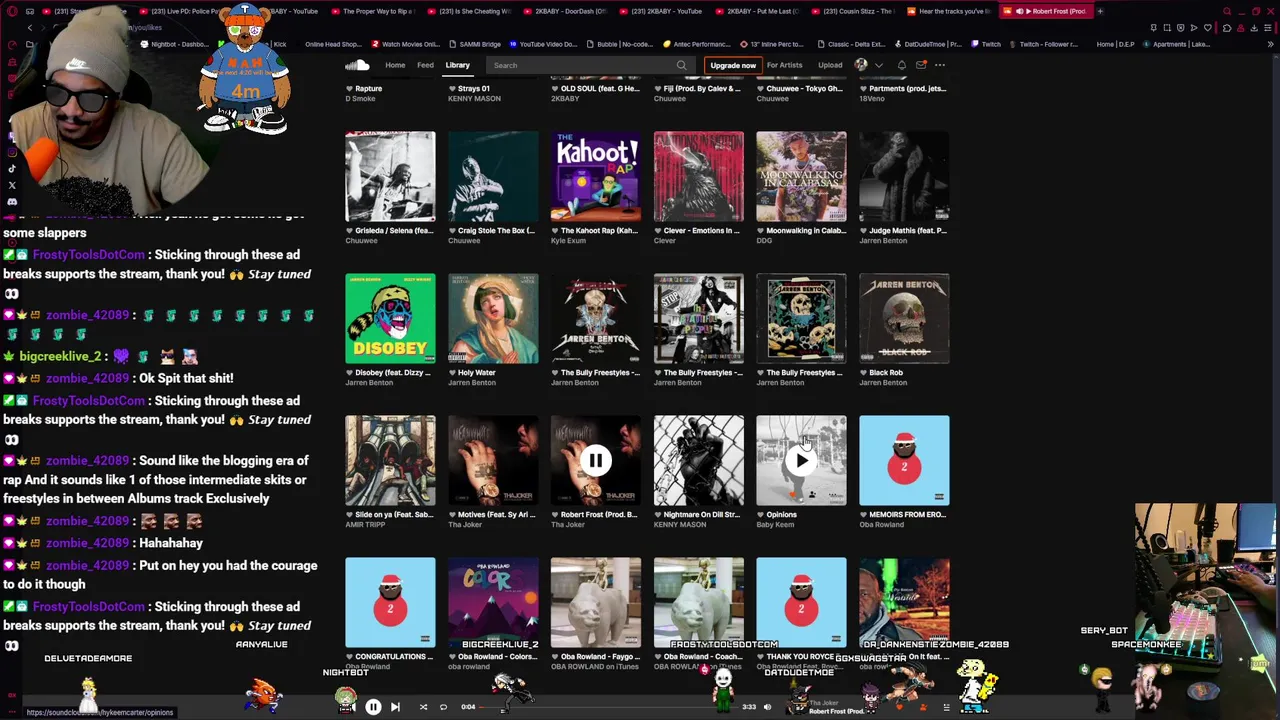Unlike the Rapture track heart
This screenshot has width=1280, height=720.
click(349, 89)
